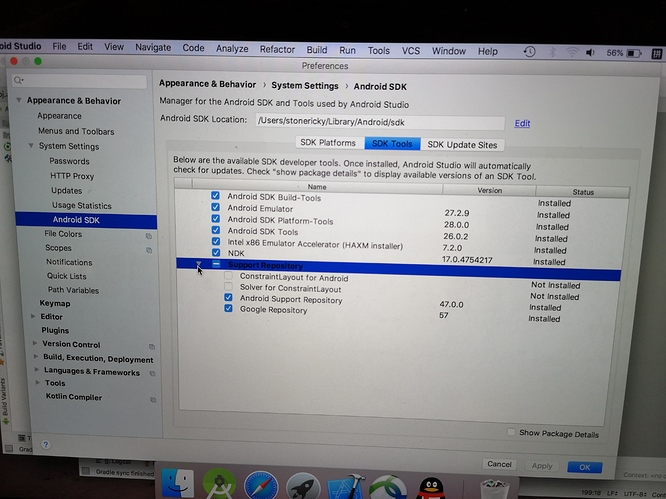Click the Apply button
The image size is (666, 499).
542,466
